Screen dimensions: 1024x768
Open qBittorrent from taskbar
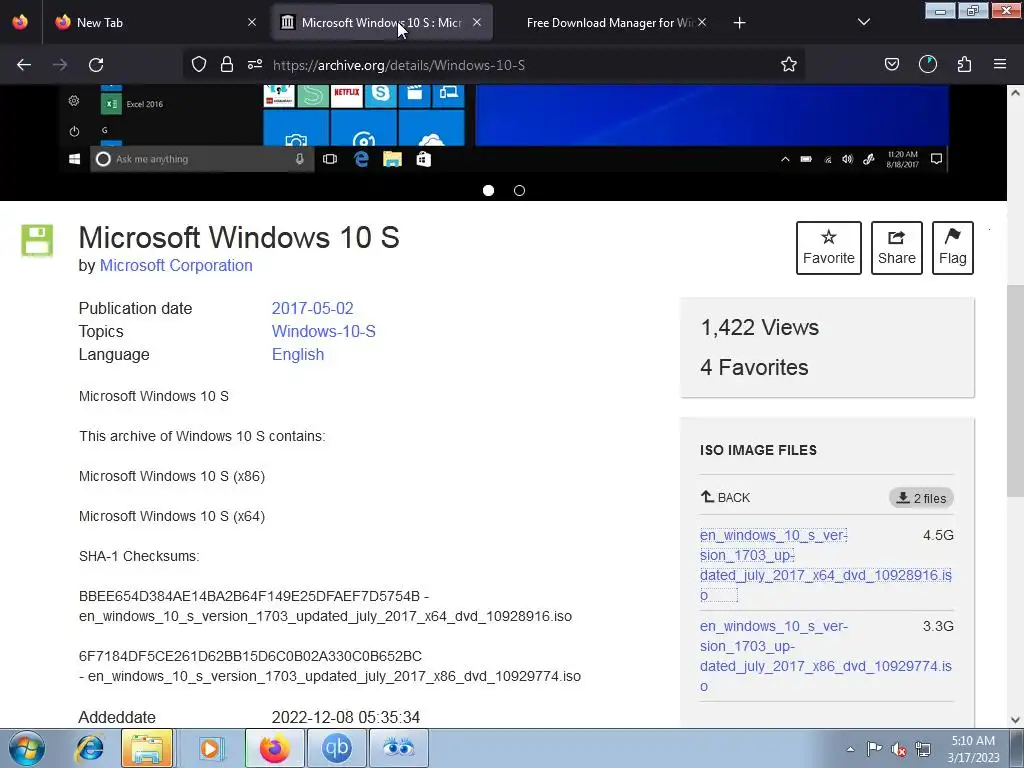coord(336,748)
